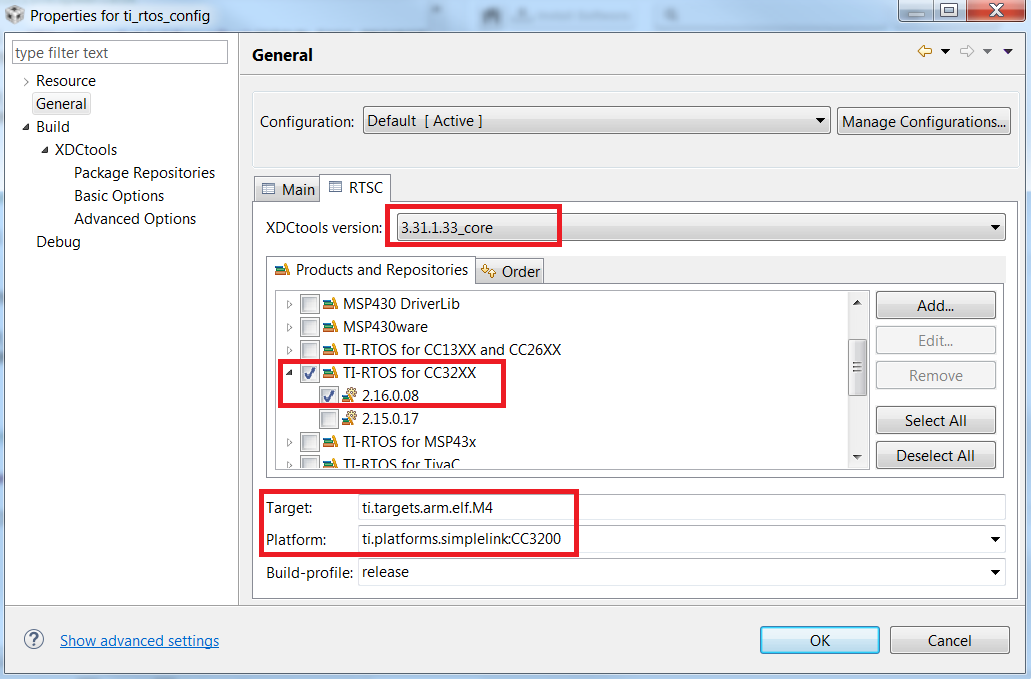Viewport: 1031px width, 679px height.
Task: Click the MSP430ware product icon
Action: (331, 327)
